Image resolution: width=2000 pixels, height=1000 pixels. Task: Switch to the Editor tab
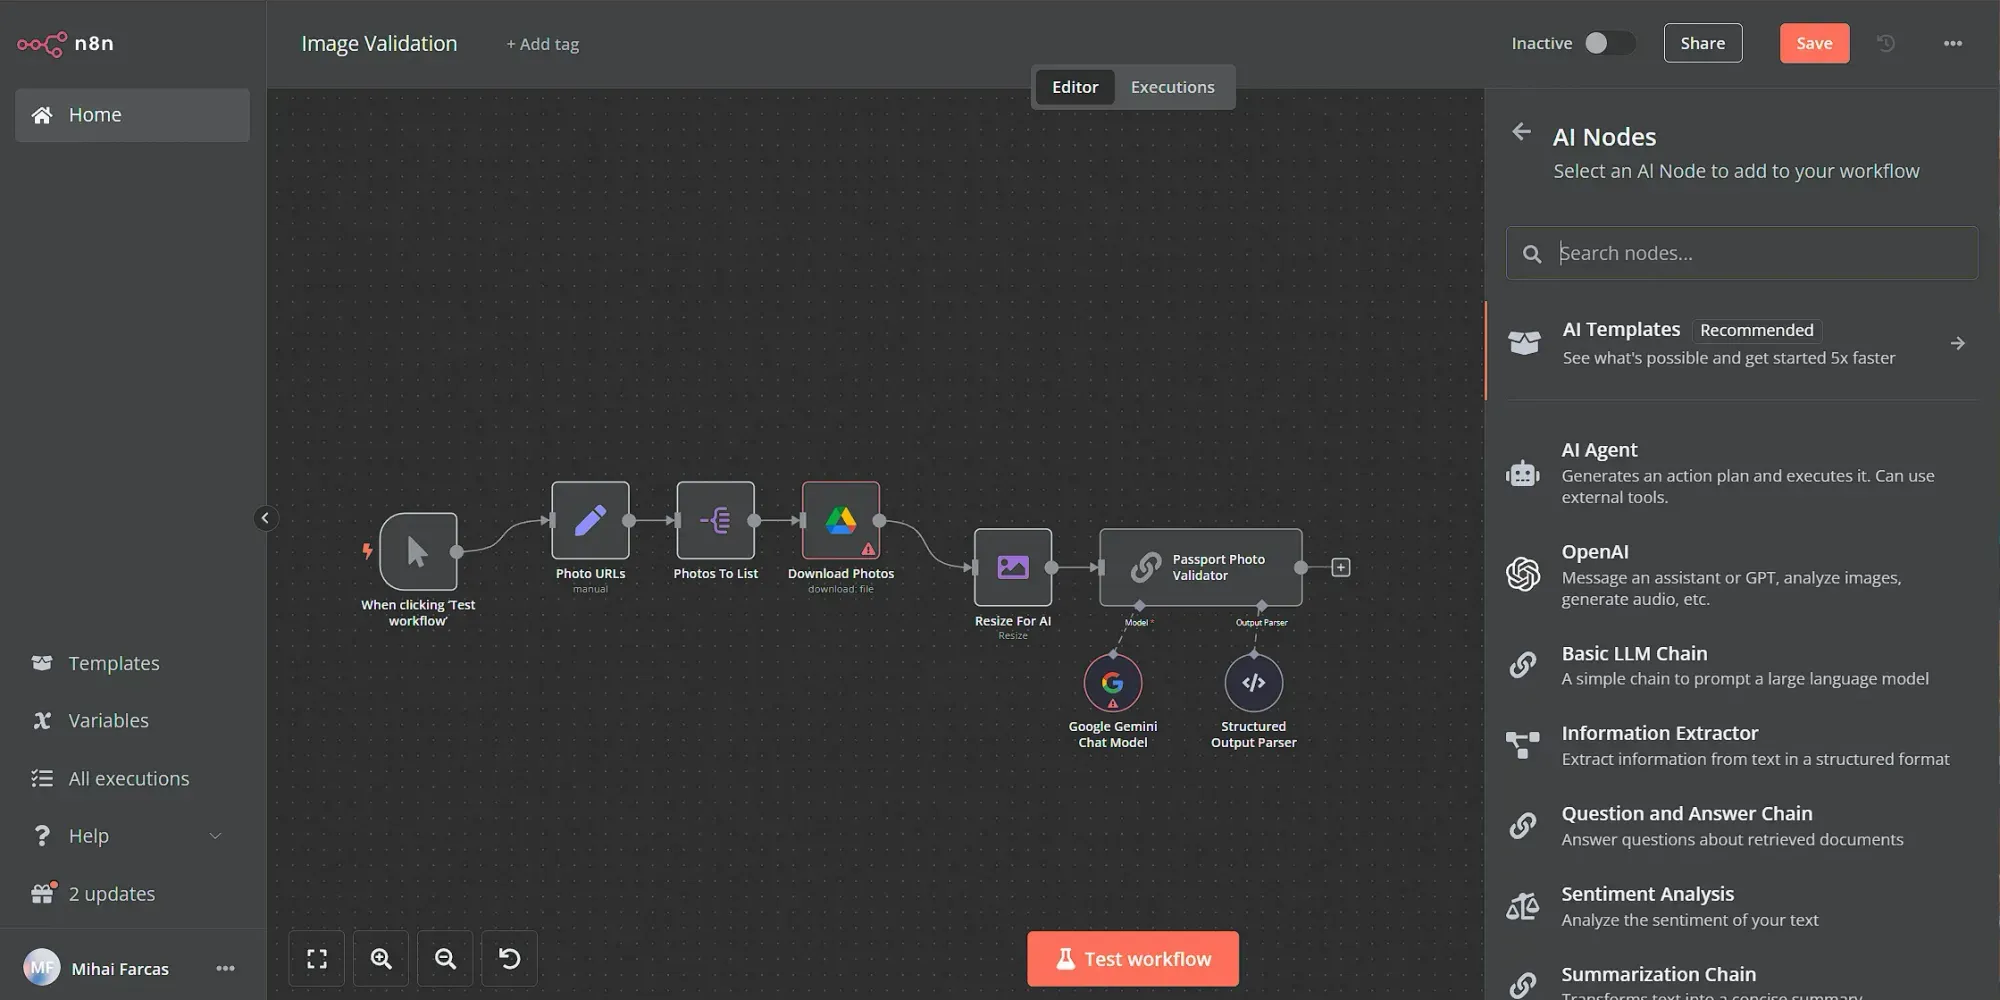[x=1075, y=87]
